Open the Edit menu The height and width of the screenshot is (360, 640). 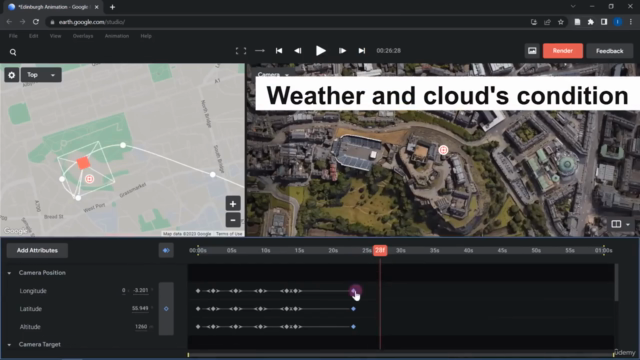click(x=33, y=36)
